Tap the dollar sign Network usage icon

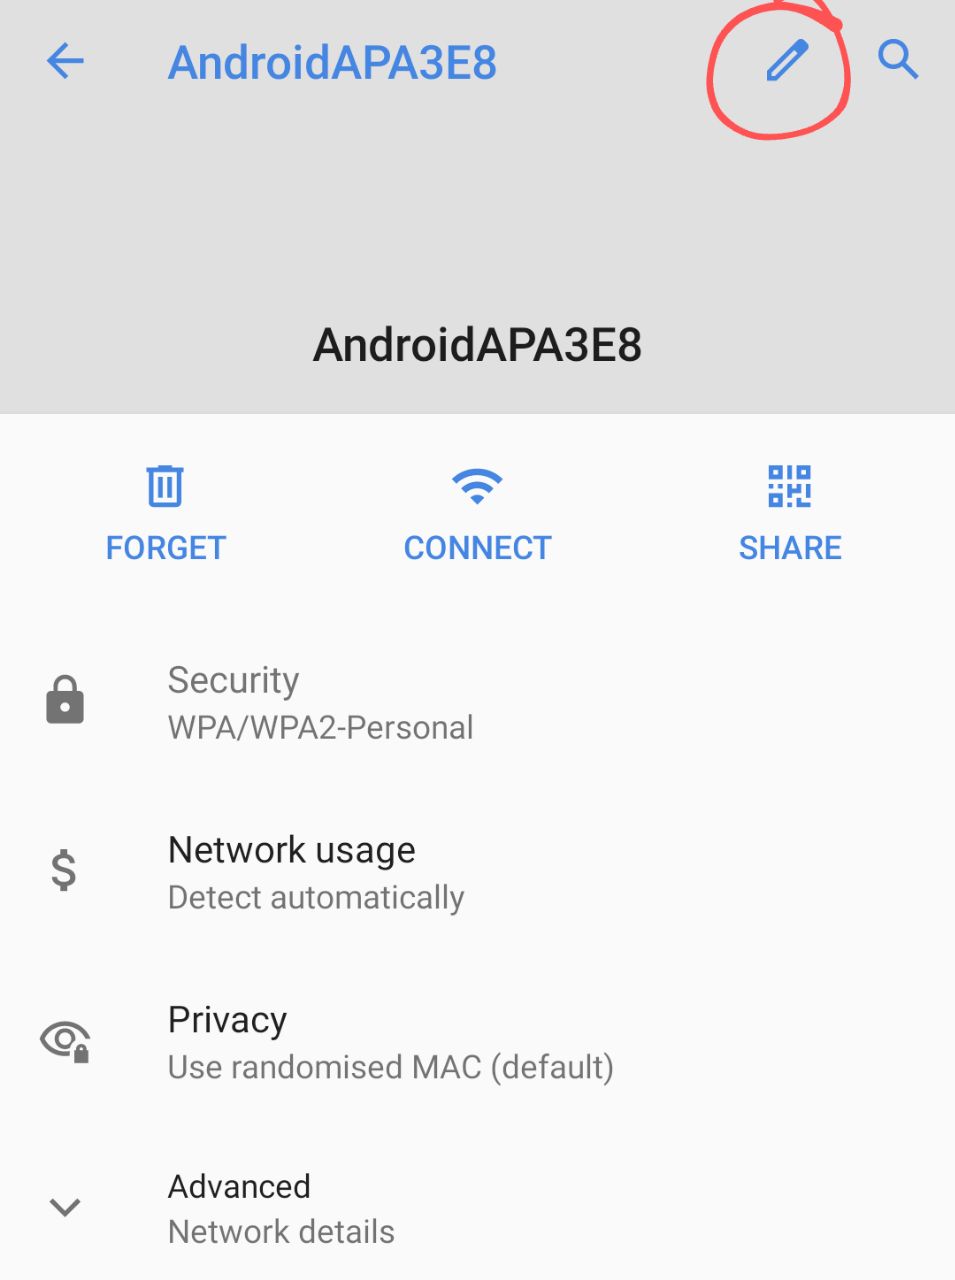64,870
